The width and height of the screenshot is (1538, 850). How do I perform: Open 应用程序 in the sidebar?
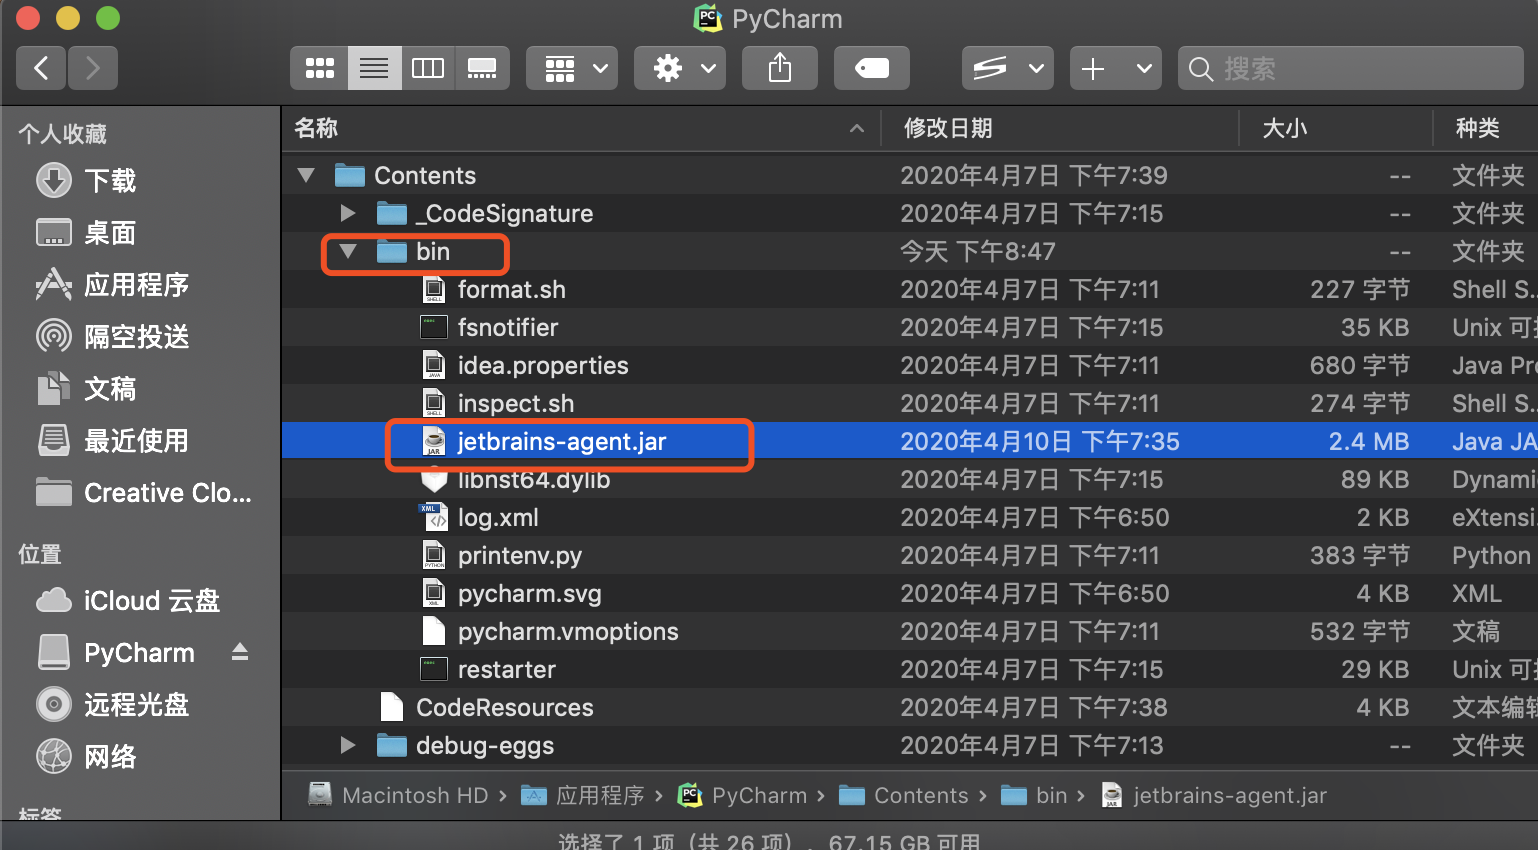[x=136, y=285]
